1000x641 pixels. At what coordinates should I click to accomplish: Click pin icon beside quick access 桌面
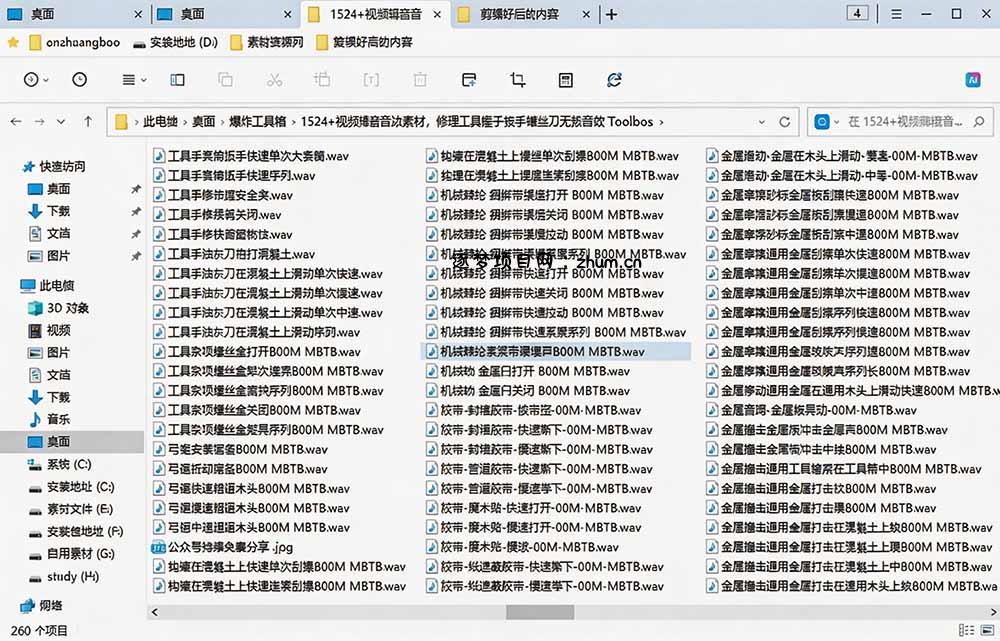tap(135, 189)
